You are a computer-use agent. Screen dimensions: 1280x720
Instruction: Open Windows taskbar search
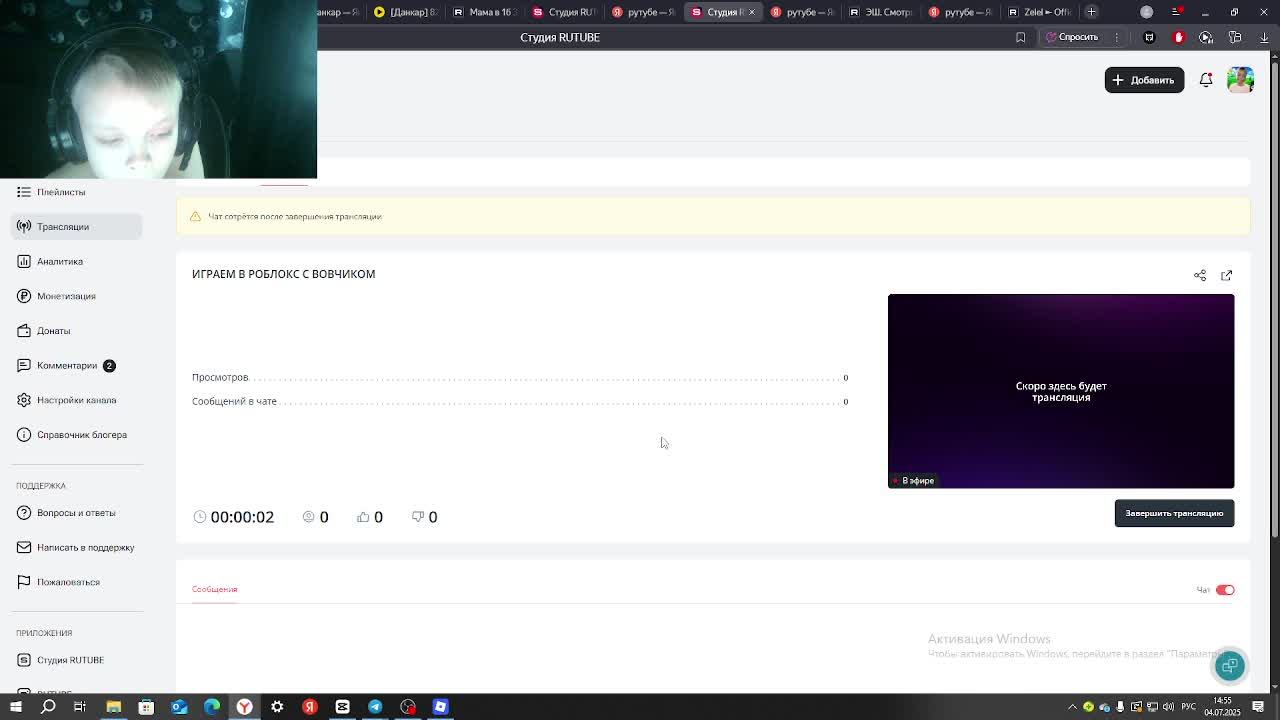(48, 707)
